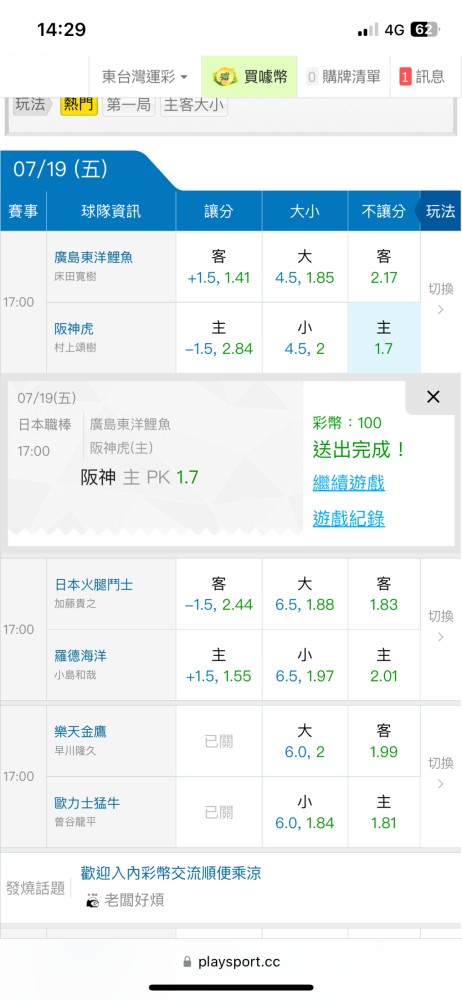This screenshot has width=462, height=1000.
Task: Pick 小 6.0, 1.84 under option
Action: click(x=305, y=812)
